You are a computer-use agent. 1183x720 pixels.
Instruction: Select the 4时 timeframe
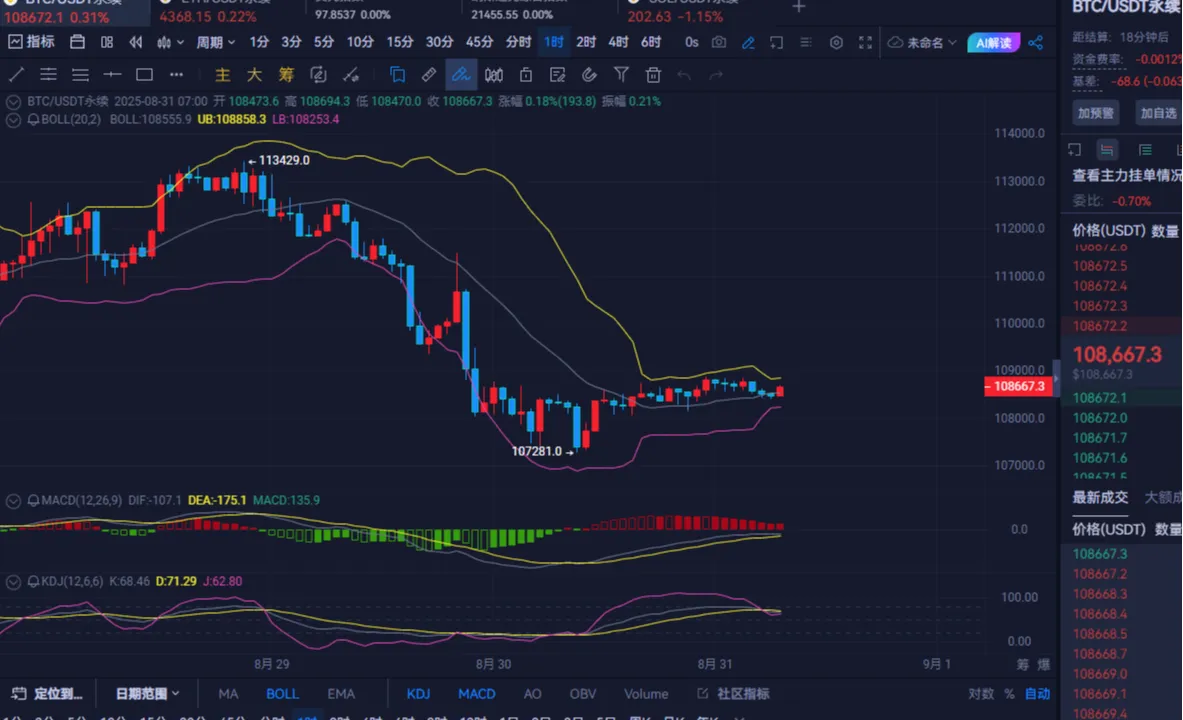pyautogui.click(x=618, y=42)
